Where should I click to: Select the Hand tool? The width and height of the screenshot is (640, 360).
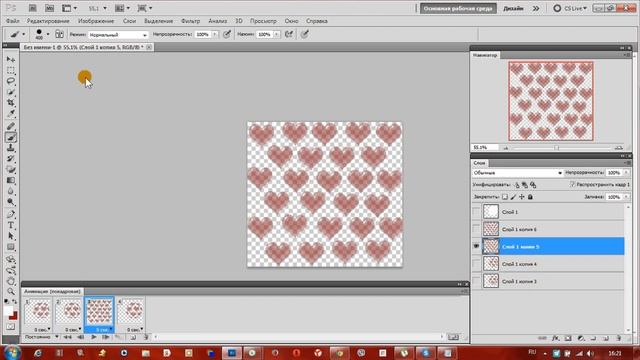click(x=11, y=281)
